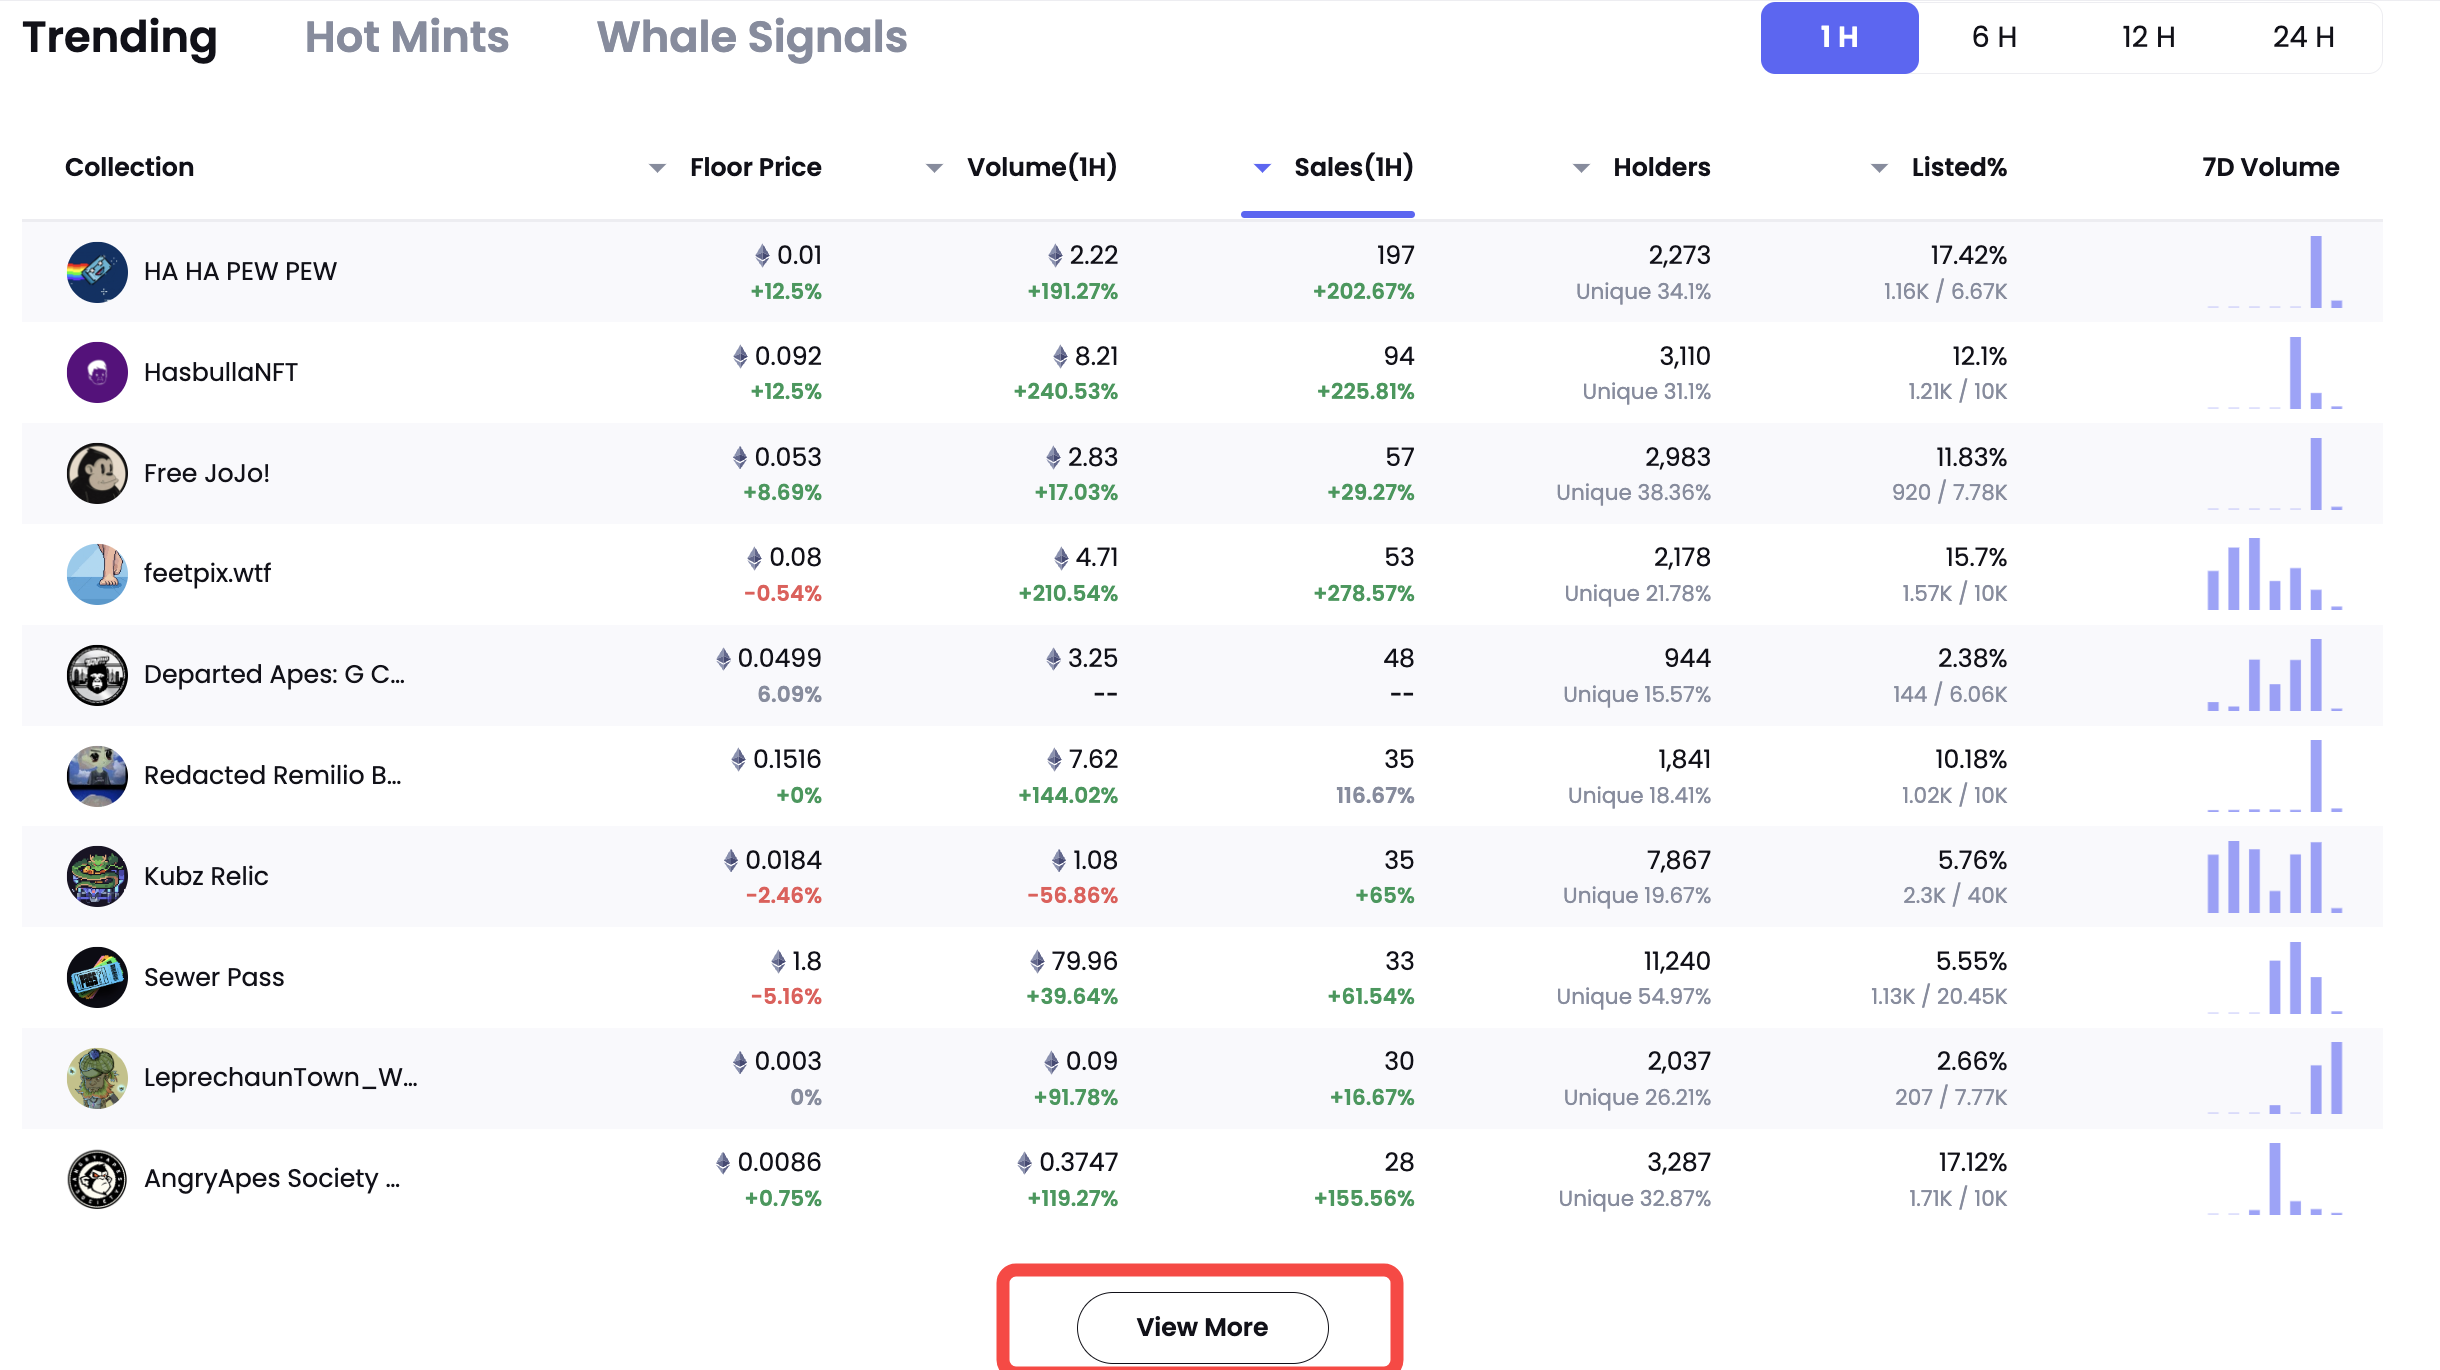Open the Sewer Pass collection icon

97,977
